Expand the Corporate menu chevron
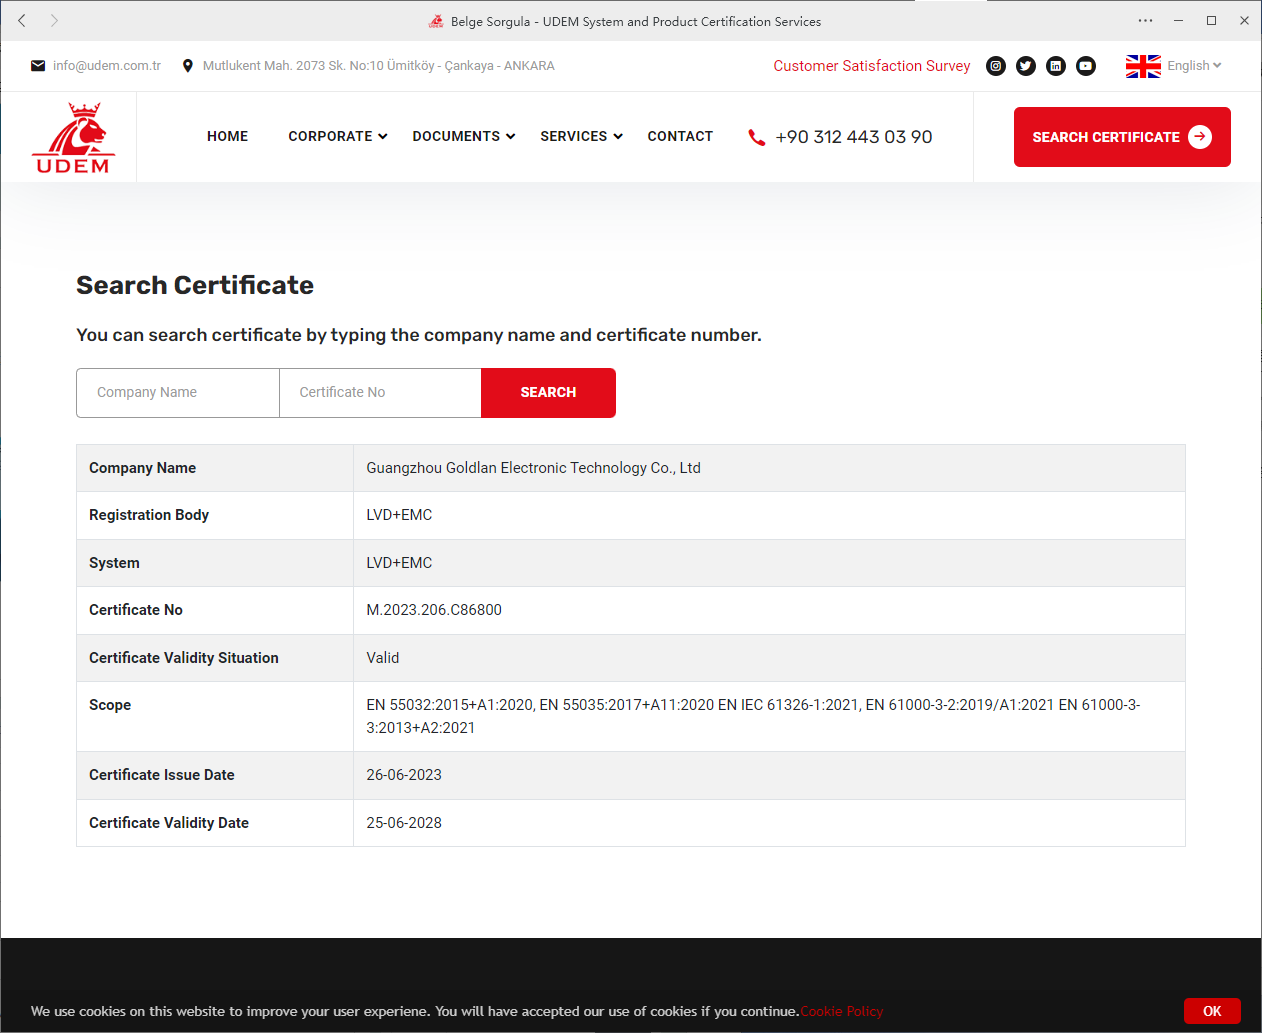Image resolution: width=1262 pixels, height=1033 pixels. click(x=383, y=137)
